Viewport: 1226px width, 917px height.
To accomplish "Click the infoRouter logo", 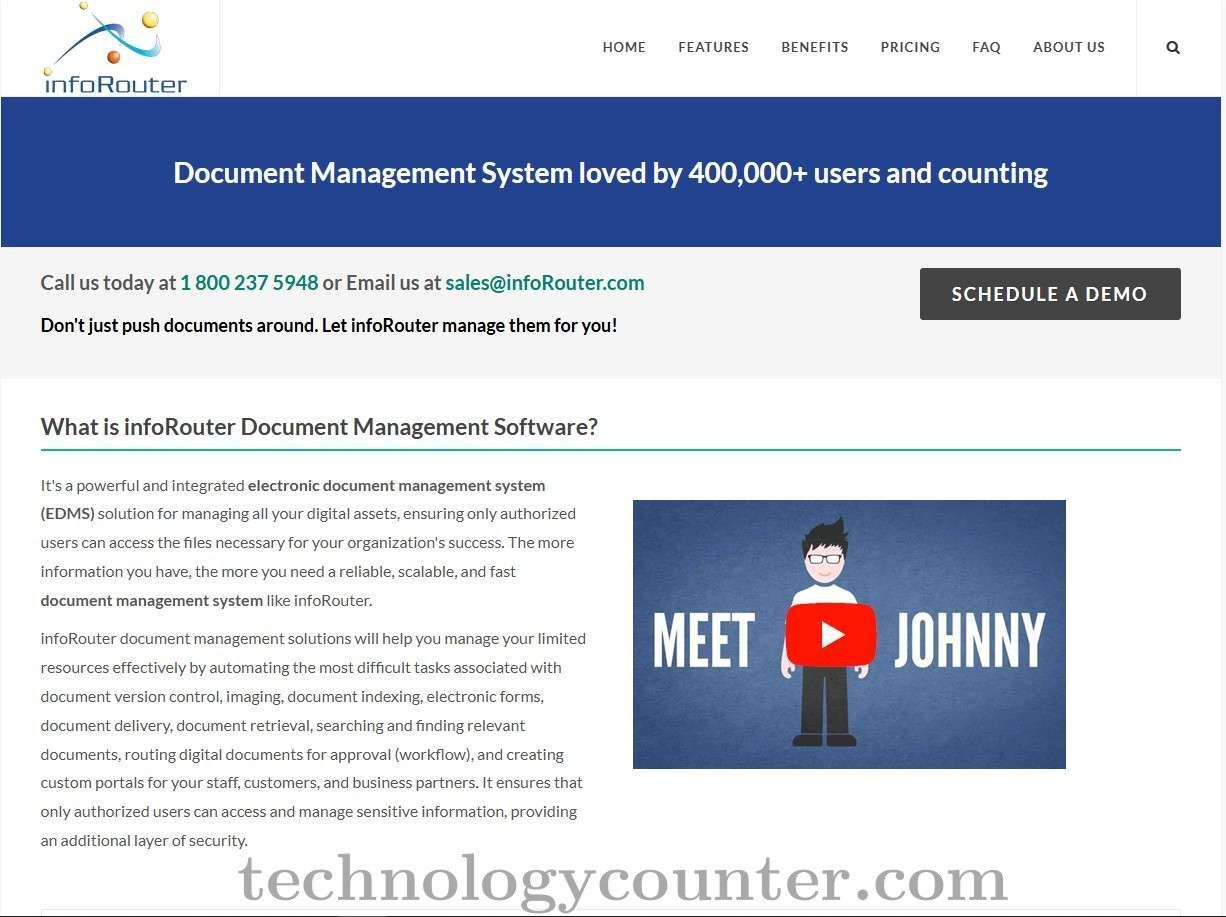I will click(115, 49).
